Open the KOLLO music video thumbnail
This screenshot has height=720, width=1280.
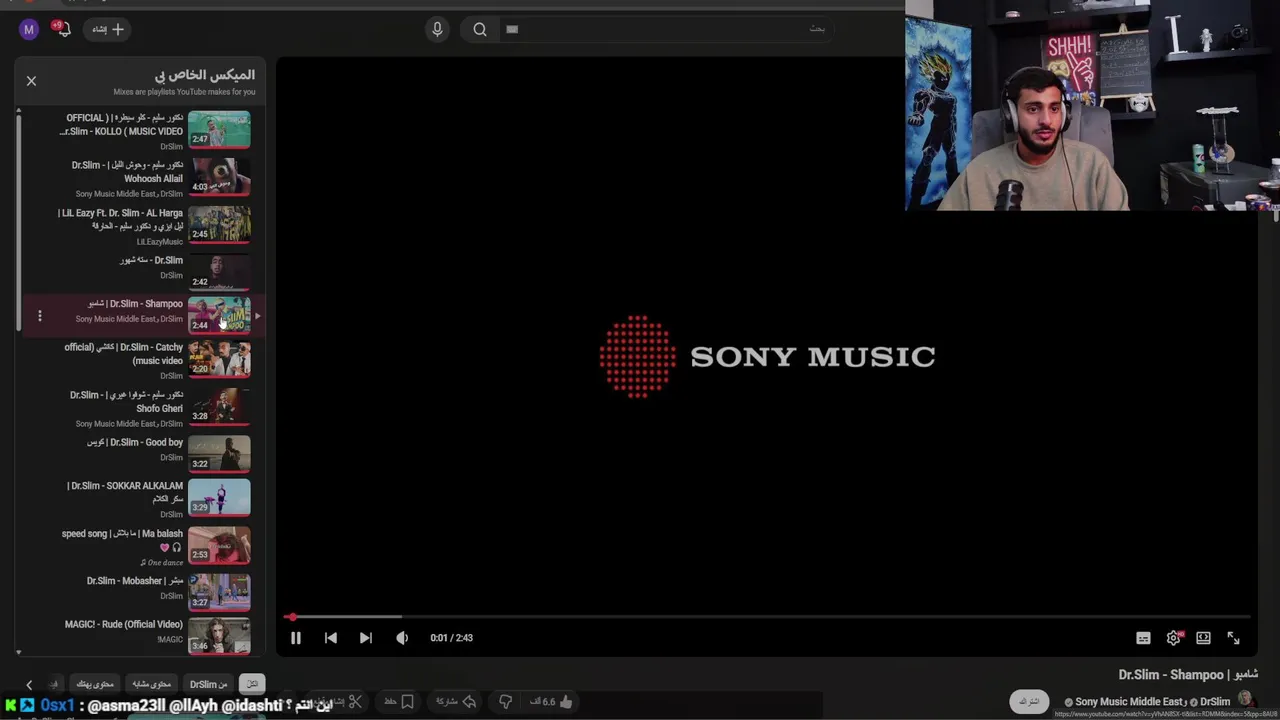tap(219, 129)
